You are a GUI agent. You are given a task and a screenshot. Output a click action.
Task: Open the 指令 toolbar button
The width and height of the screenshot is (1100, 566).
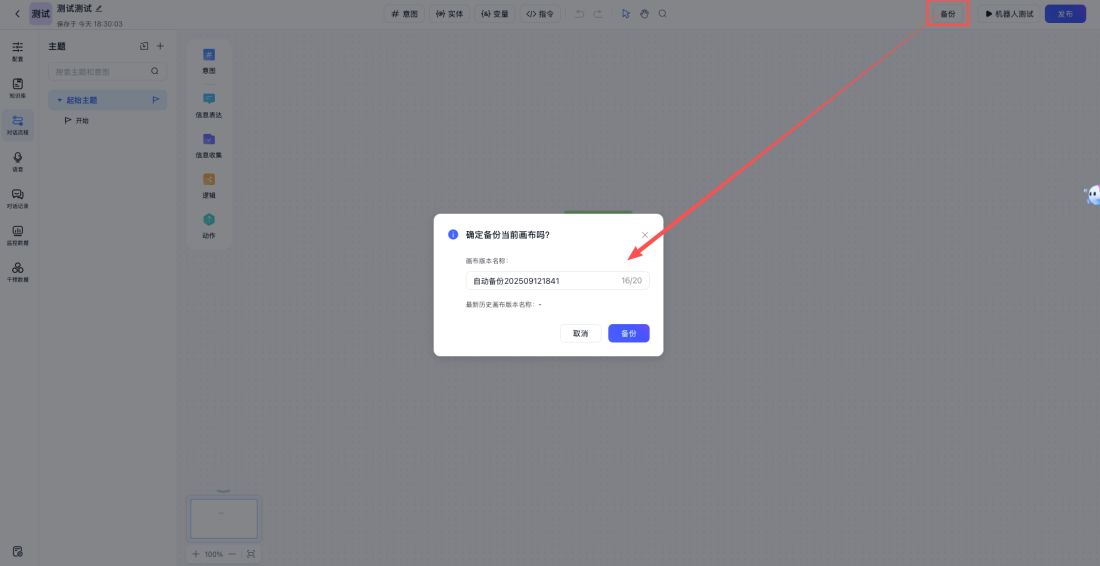coord(540,14)
